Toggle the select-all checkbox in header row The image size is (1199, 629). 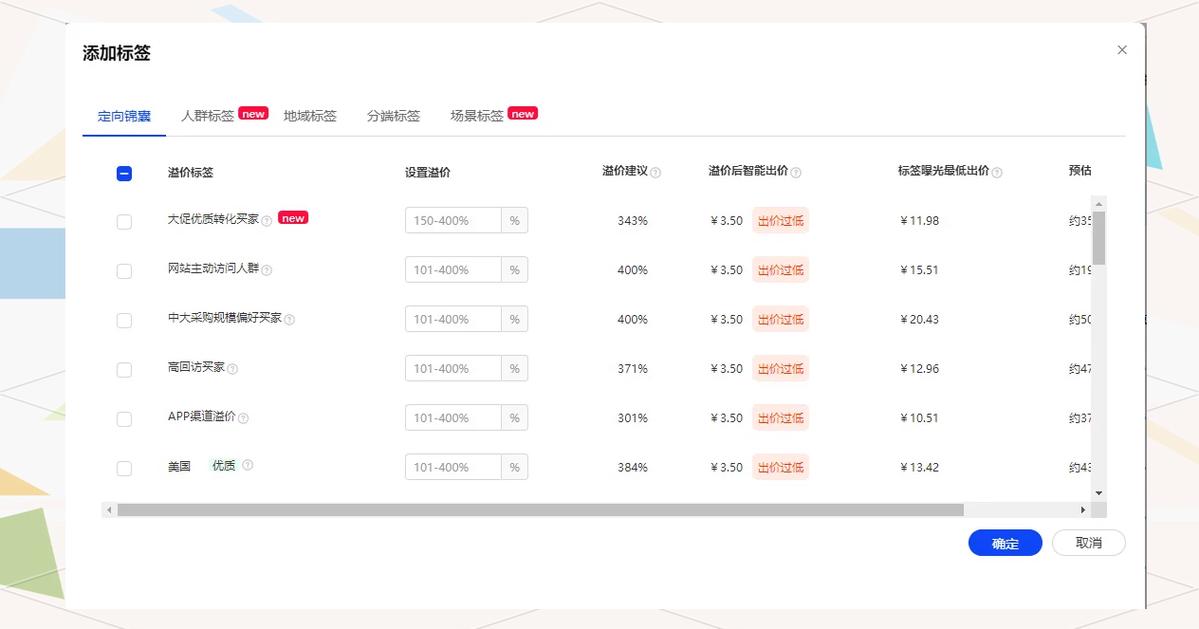click(124, 172)
